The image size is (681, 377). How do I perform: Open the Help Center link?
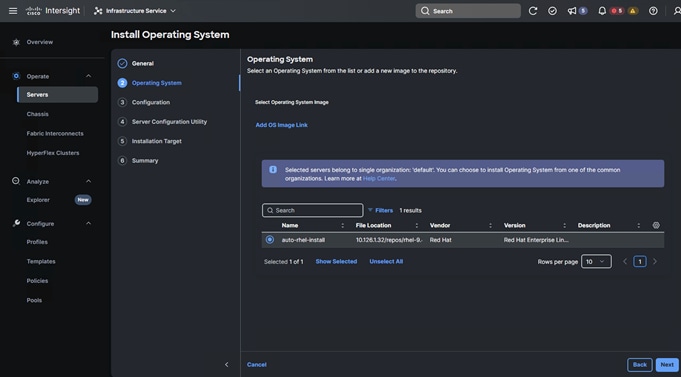(x=379, y=179)
